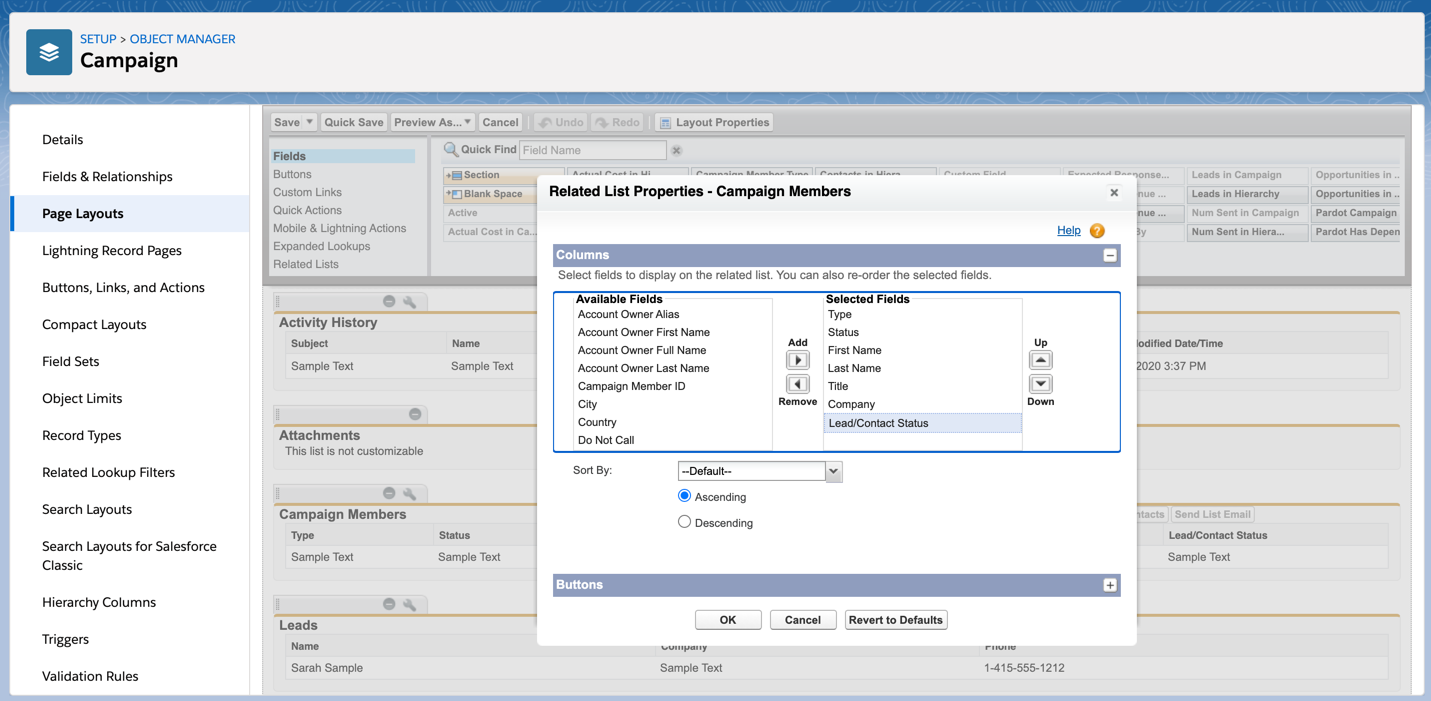Click the Add arrow button
The width and height of the screenshot is (1431, 701).
(x=797, y=360)
